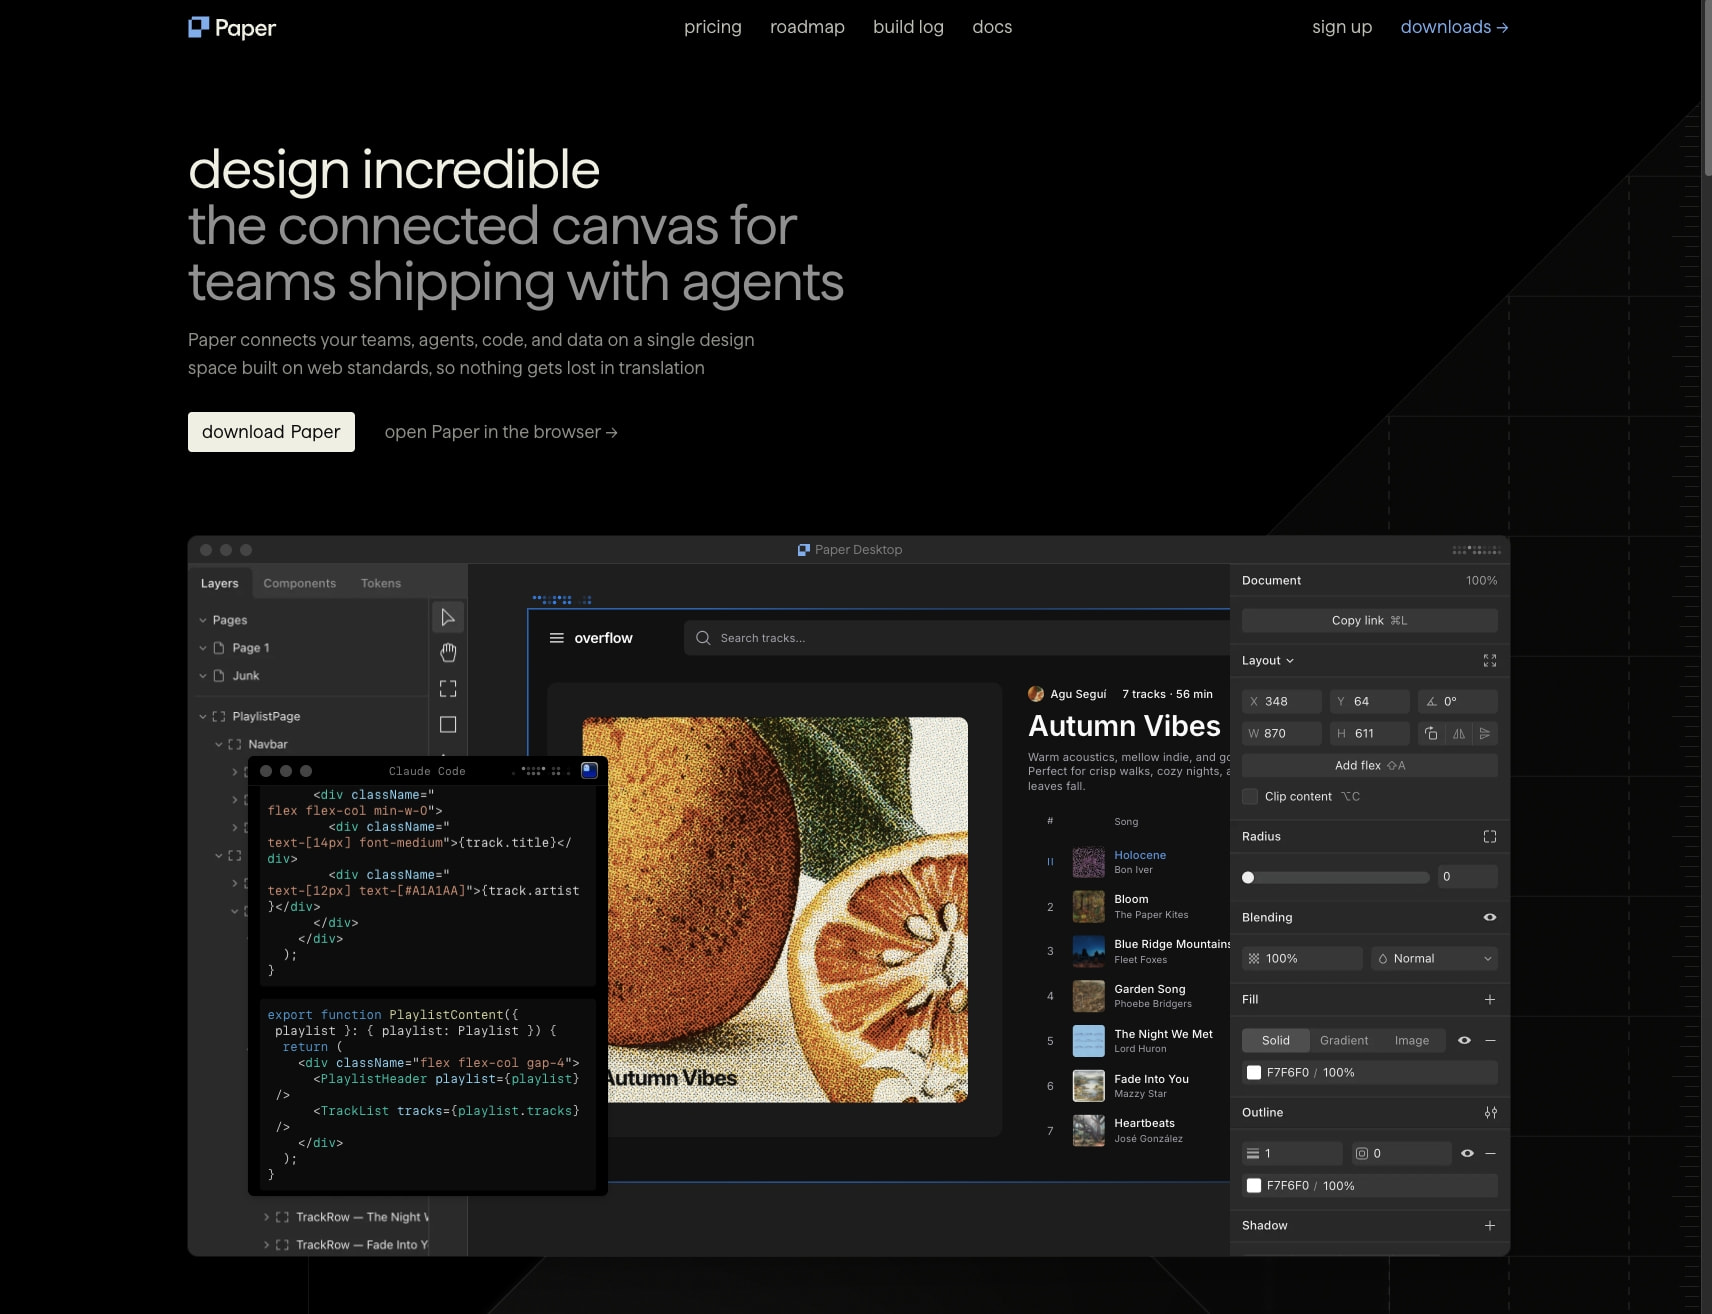1712x1314 pixels.
Task: Click the rotate 90 degrees icon
Action: pyautogui.click(x=1431, y=734)
